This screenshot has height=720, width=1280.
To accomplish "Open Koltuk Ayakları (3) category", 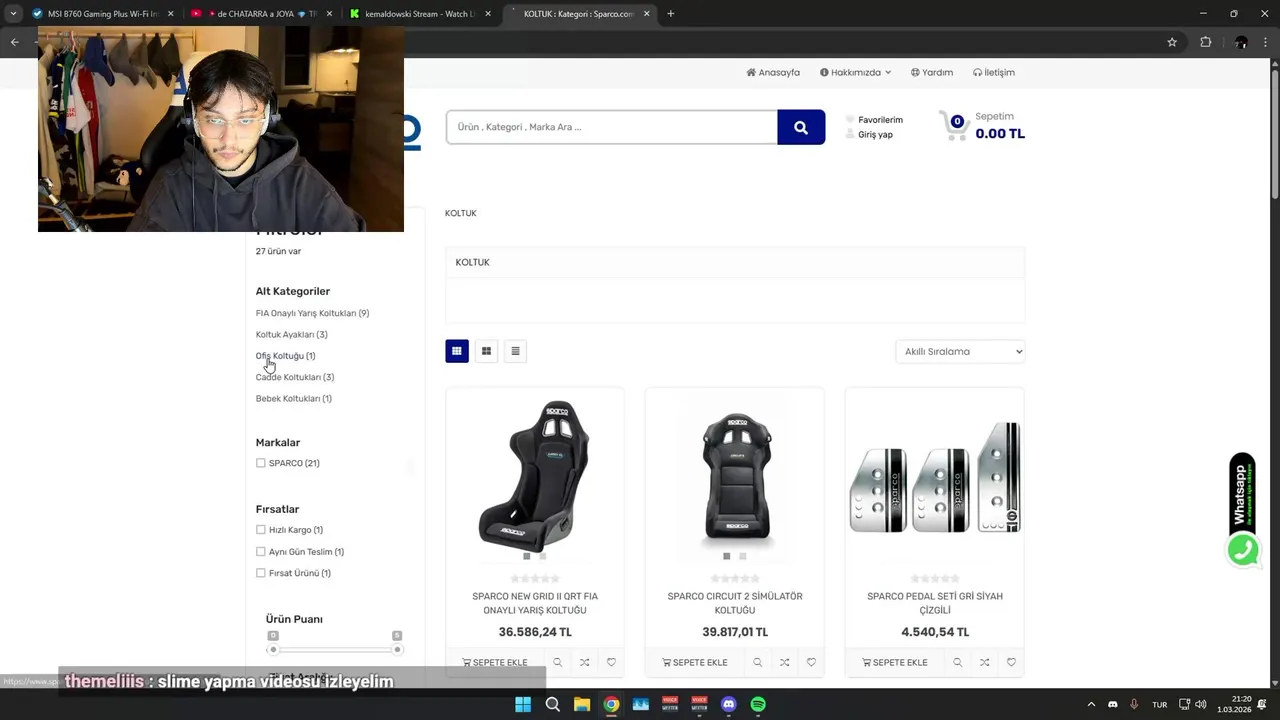I will coord(291,335).
